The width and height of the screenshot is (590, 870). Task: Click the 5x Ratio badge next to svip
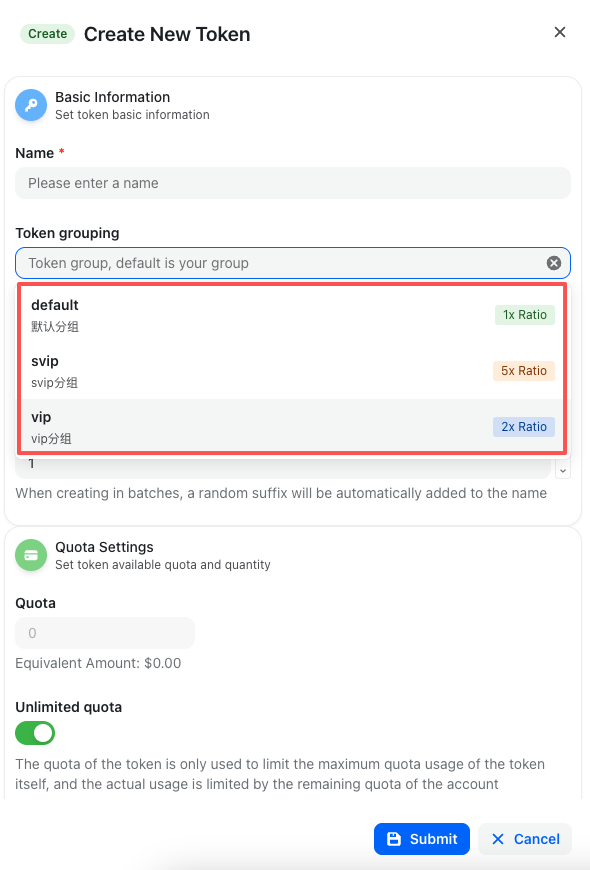coord(523,370)
